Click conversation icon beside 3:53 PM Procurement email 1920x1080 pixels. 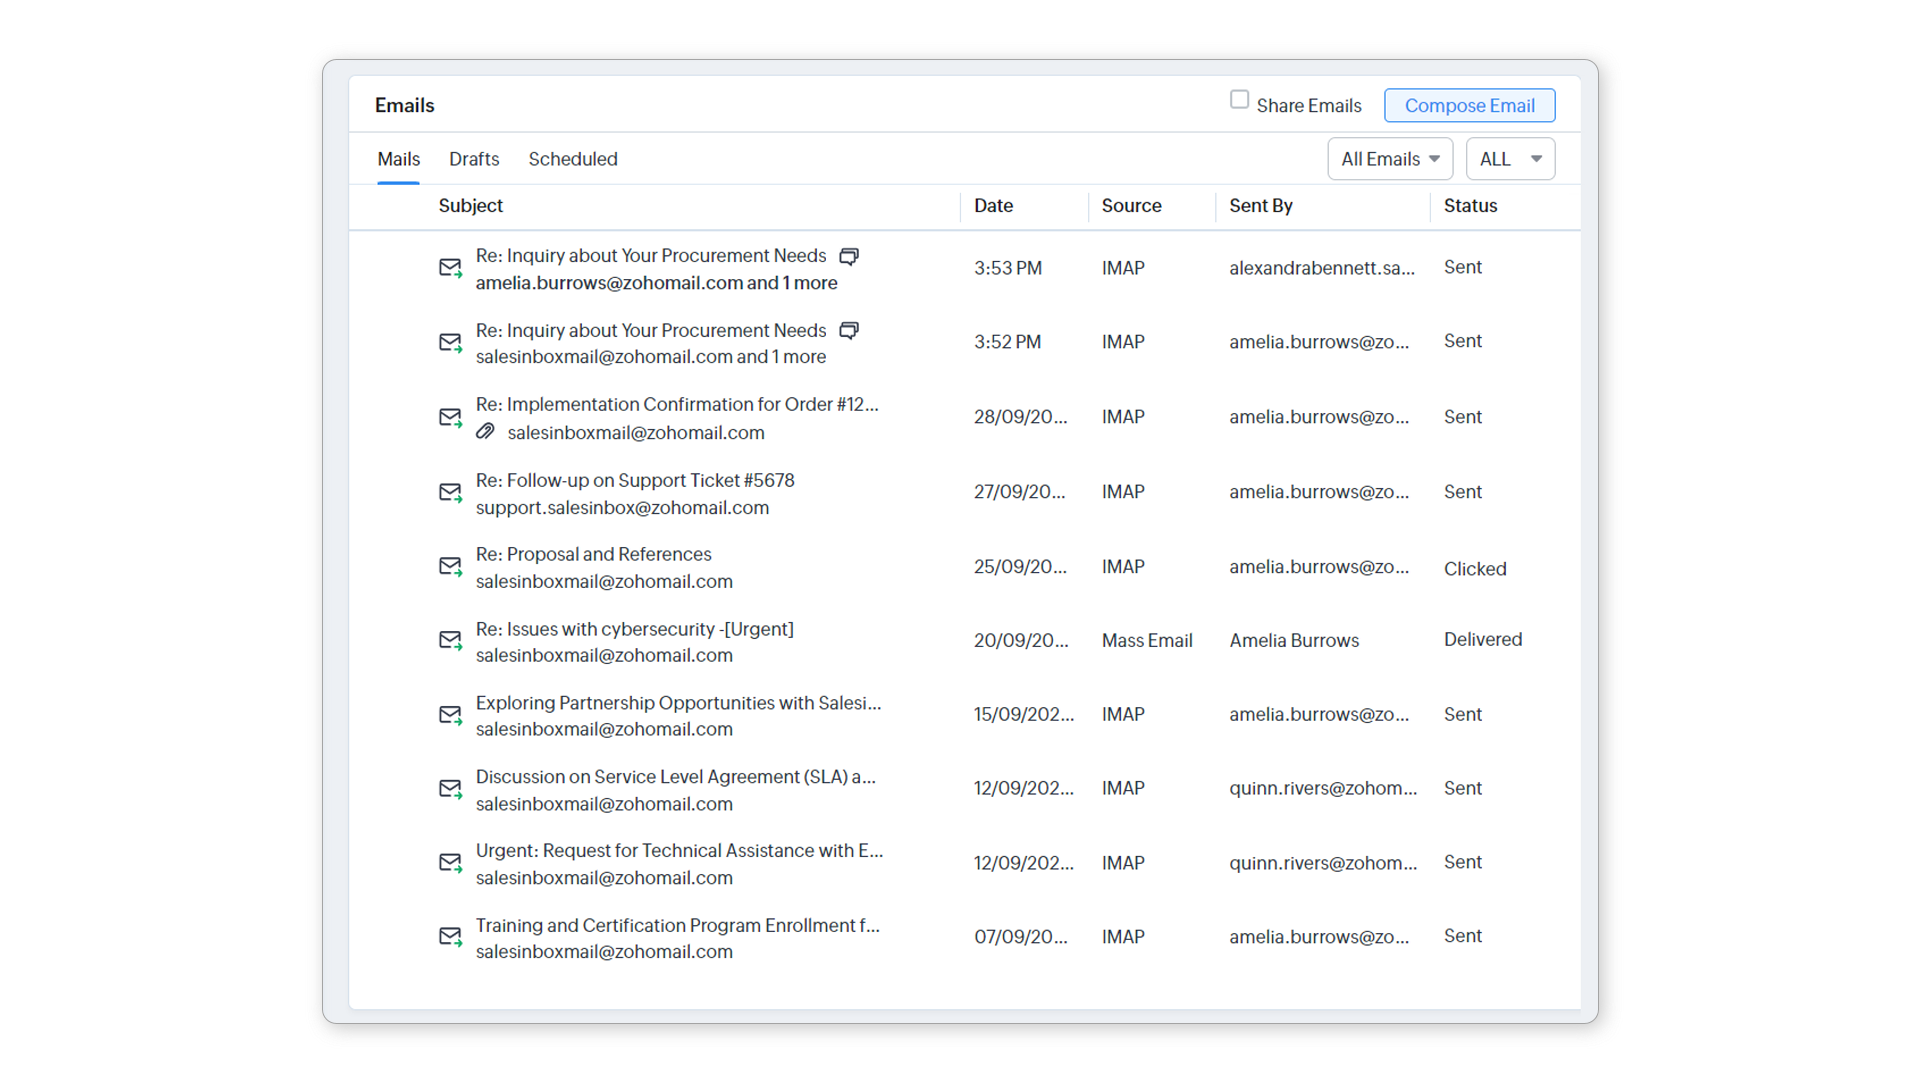[x=849, y=256]
